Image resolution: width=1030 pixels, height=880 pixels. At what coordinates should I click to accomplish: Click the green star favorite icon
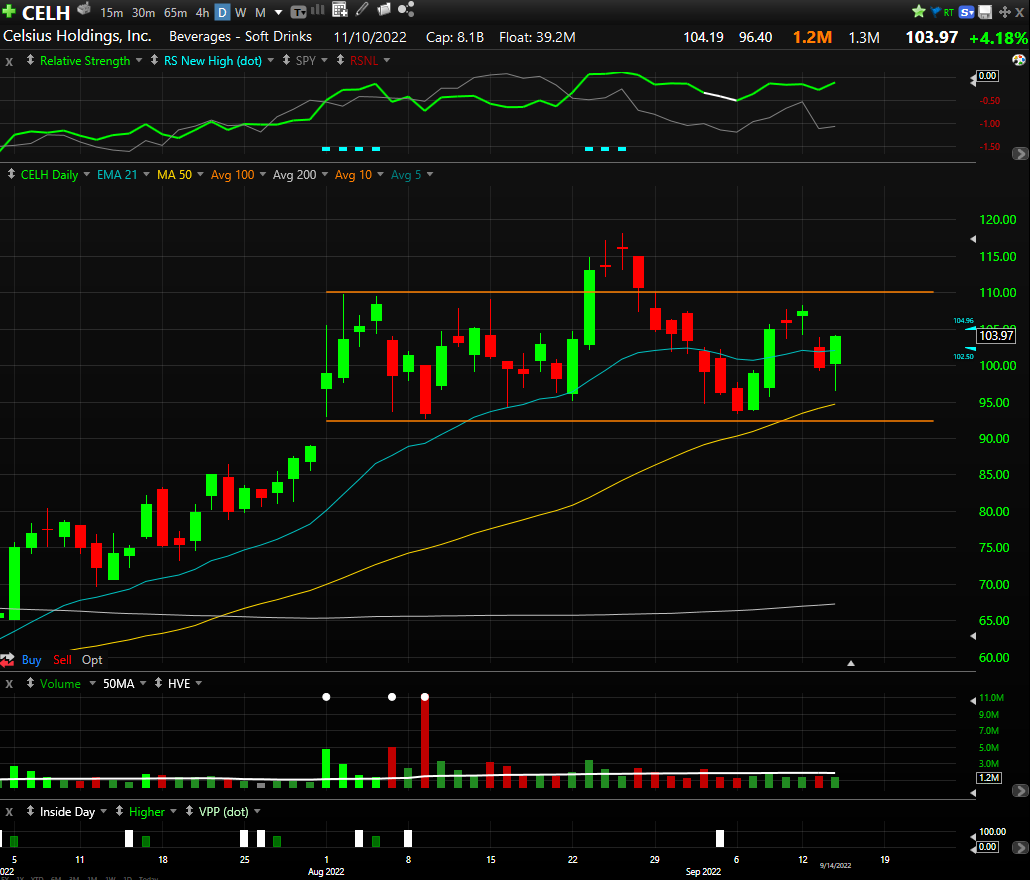tap(918, 11)
